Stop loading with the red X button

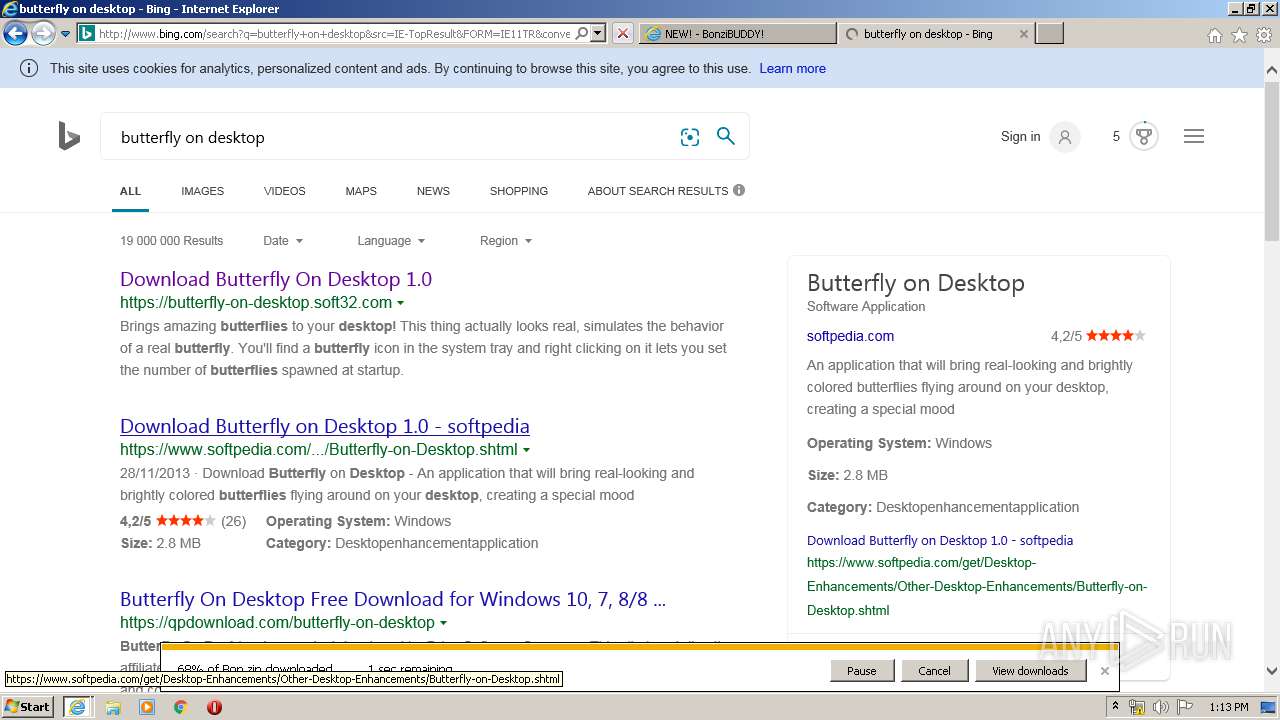pyautogui.click(x=622, y=33)
